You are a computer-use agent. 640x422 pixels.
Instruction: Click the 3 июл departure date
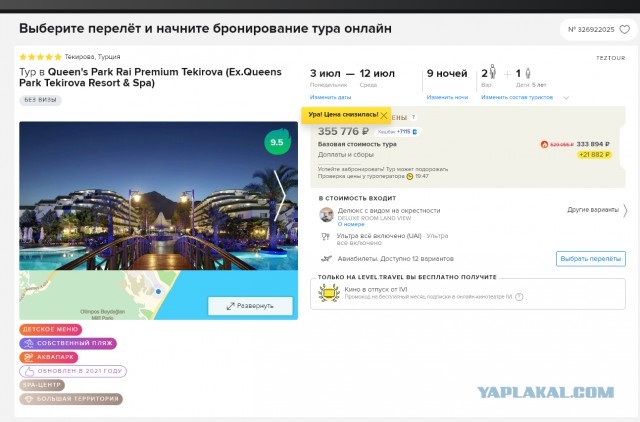pyautogui.click(x=325, y=73)
